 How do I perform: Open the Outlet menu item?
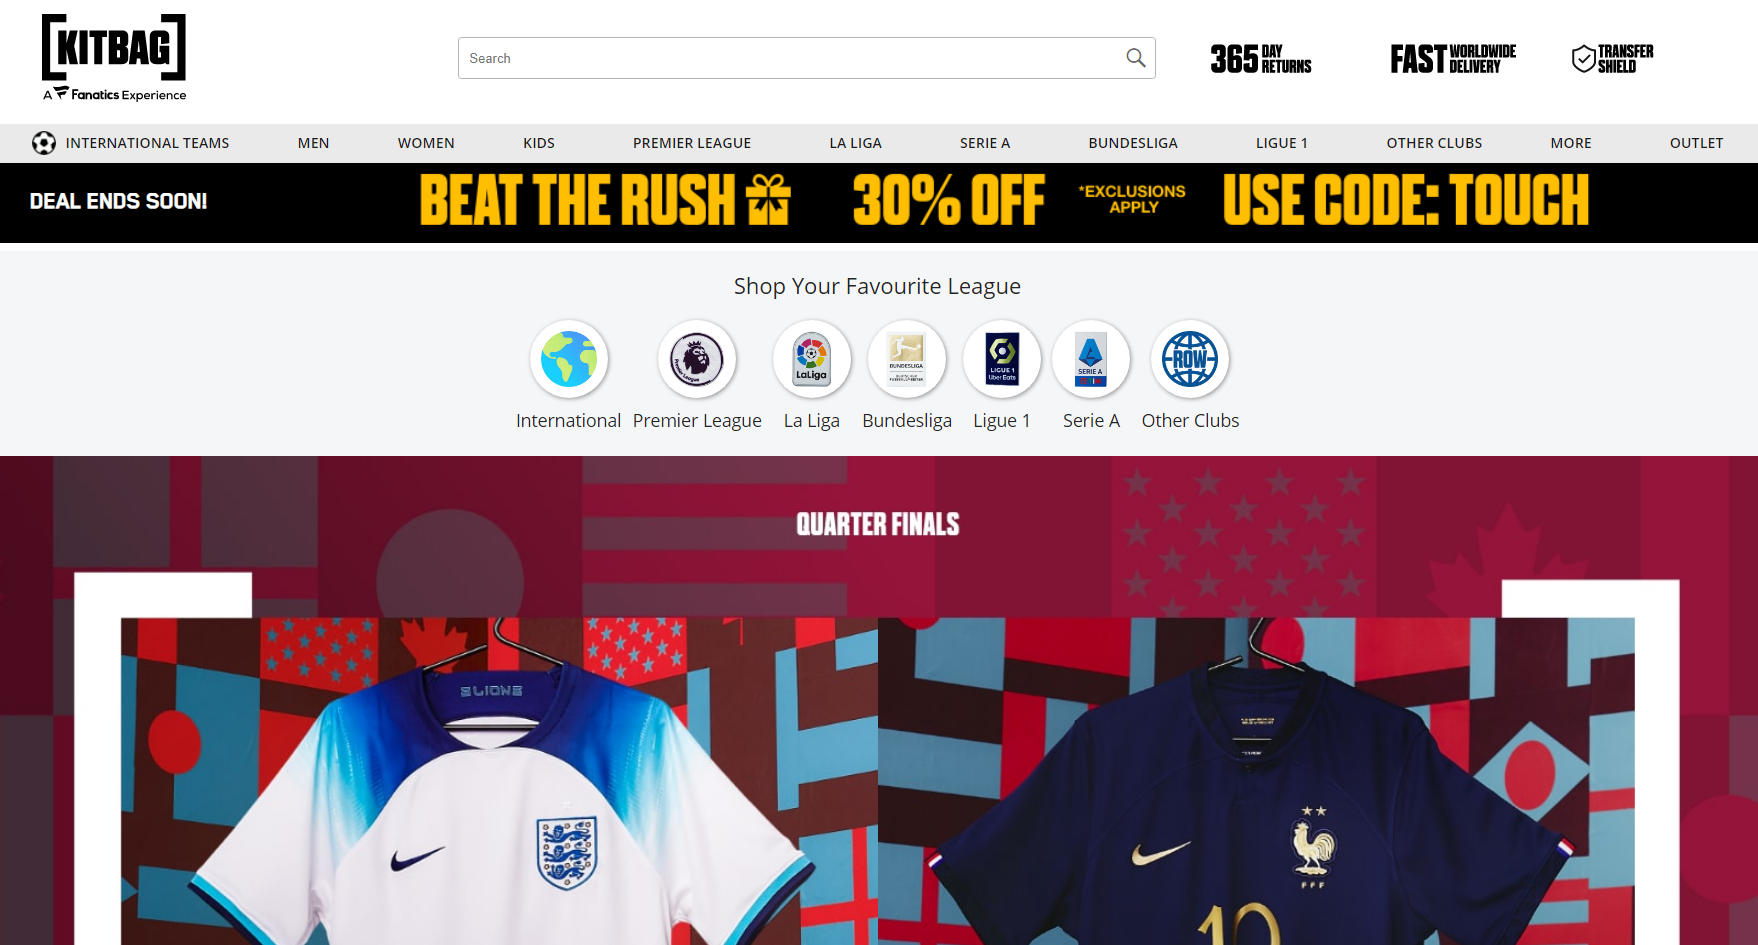[1696, 143]
